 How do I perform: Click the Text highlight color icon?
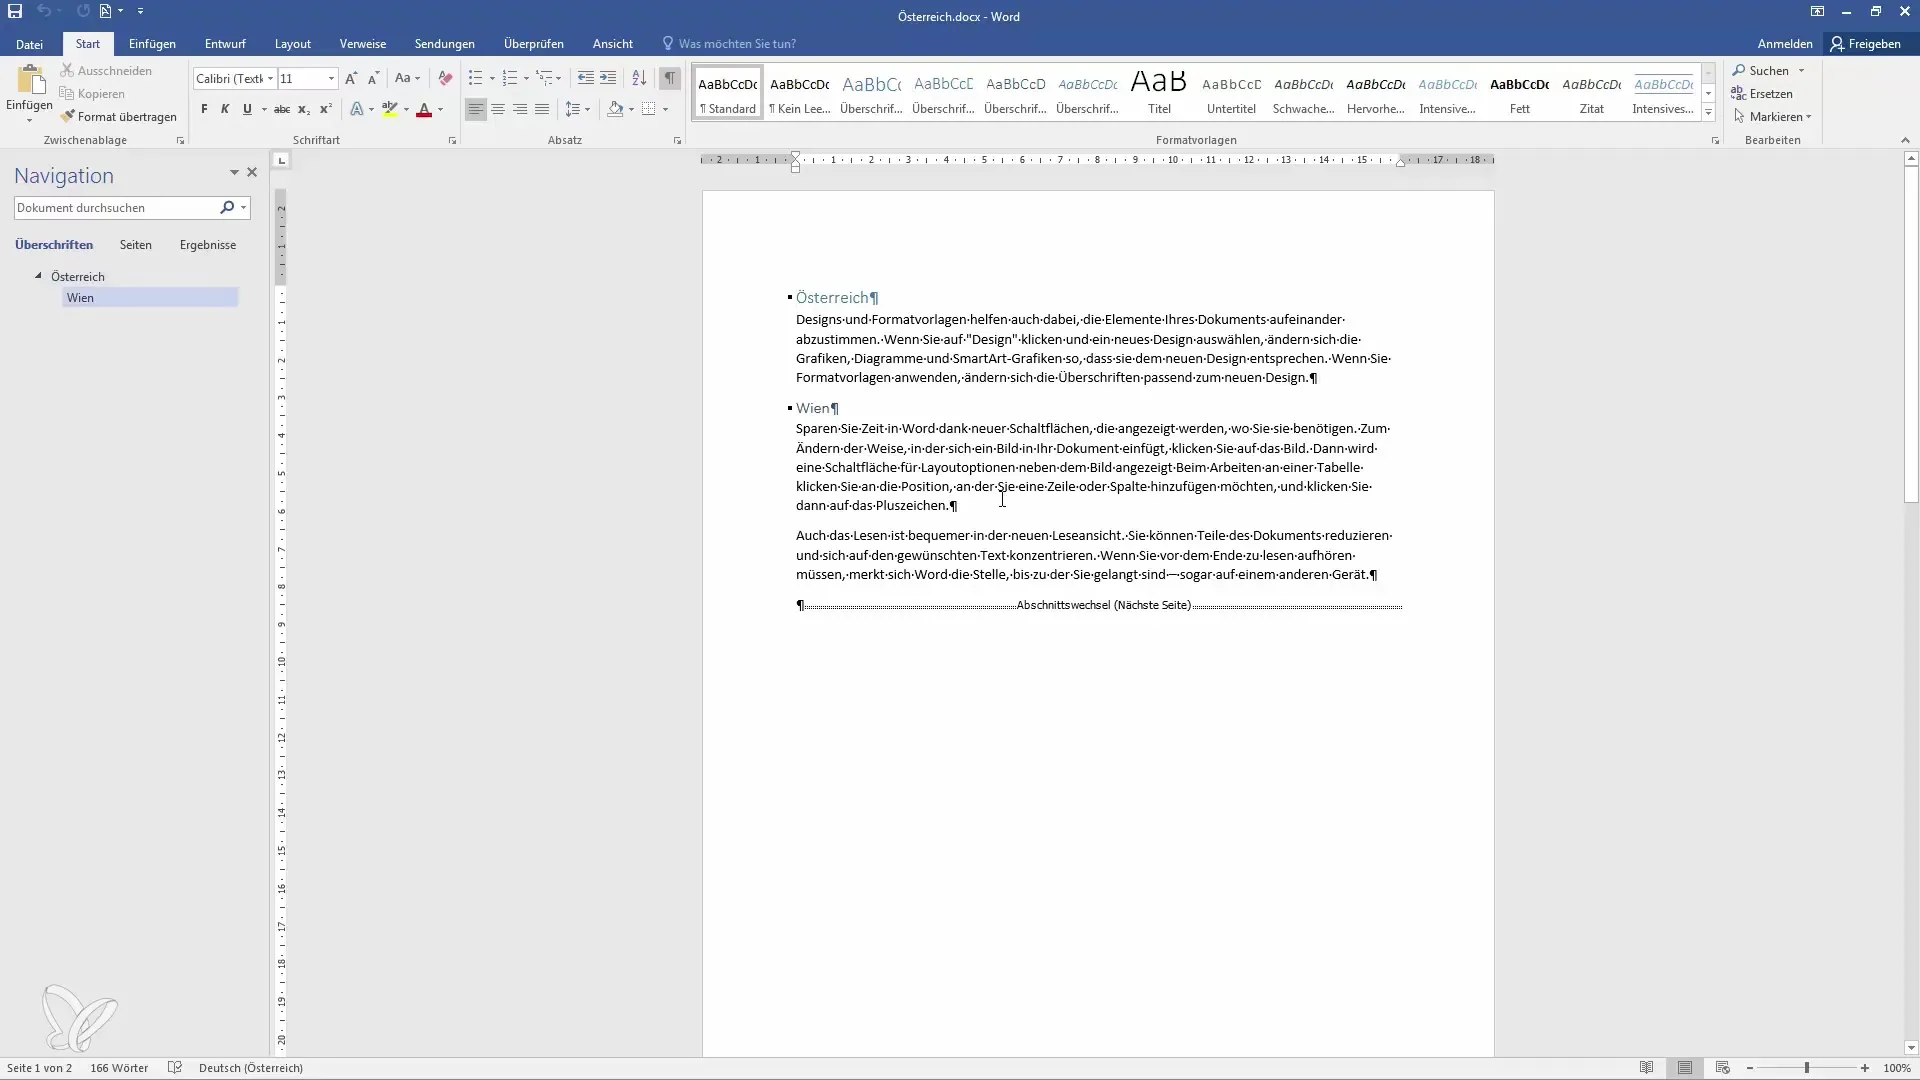(390, 108)
